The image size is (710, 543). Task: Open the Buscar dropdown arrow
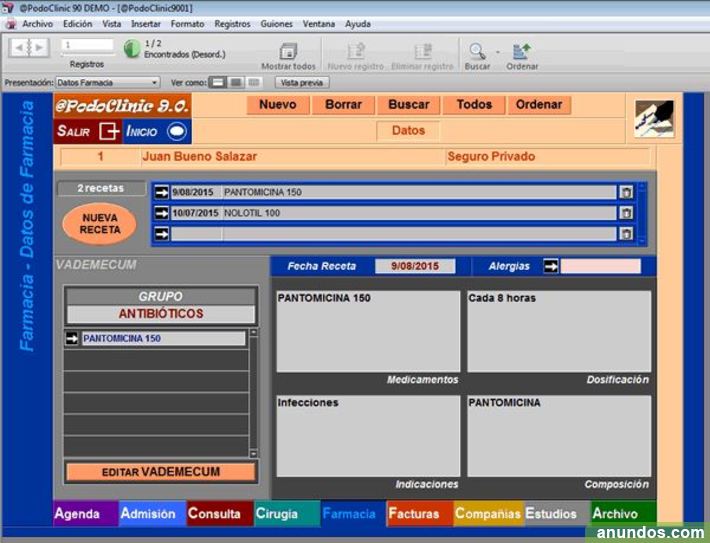[x=498, y=52]
